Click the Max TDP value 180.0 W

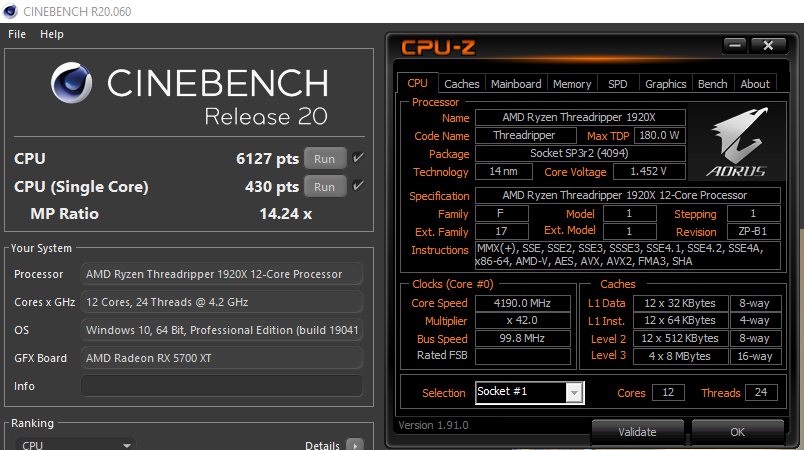point(659,135)
